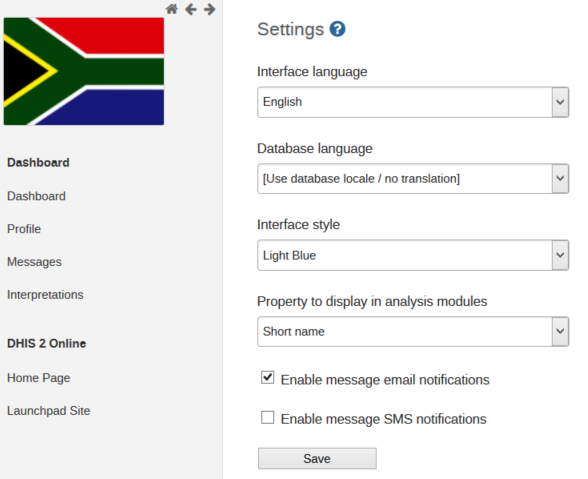The width and height of the screenshot is (588, 479).
Task: Go back using the left arrow icon
Action: click(x=191, y=9)
